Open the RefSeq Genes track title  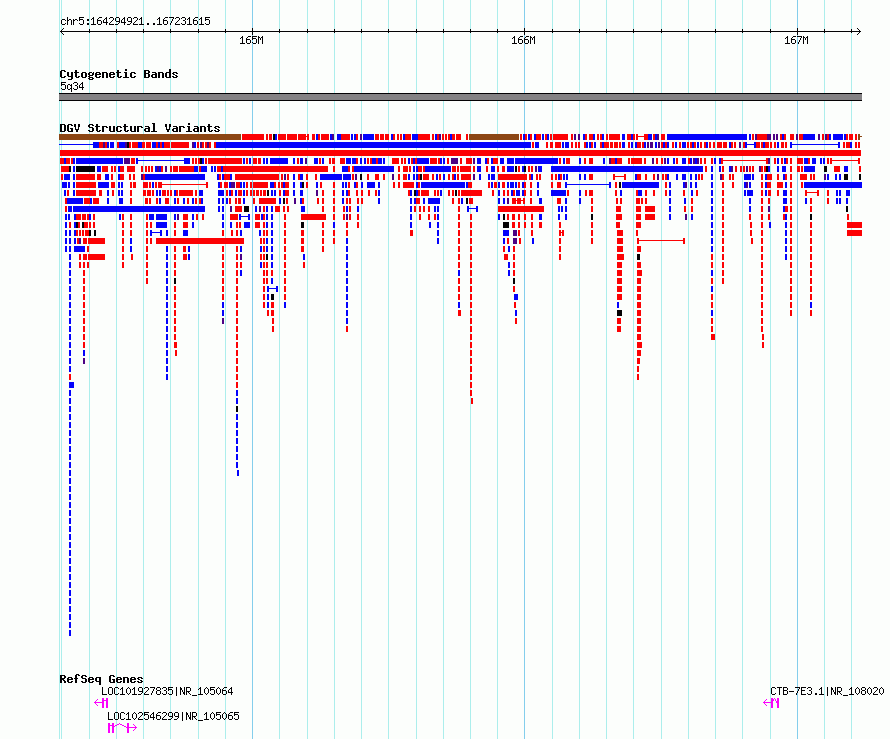click(x=101, y=679)
